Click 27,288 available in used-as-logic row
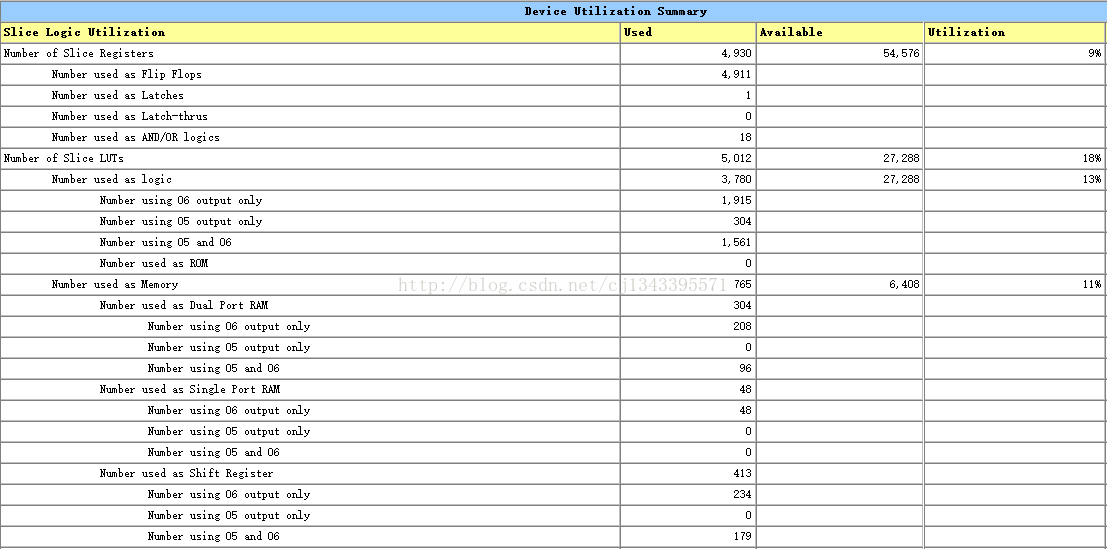The image size is (1107, 549). pyautogui.click(x=902, y=179)
